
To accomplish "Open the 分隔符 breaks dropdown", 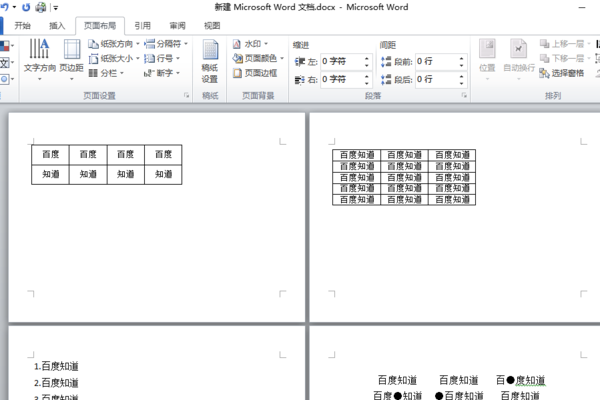I will tap(166, 44).
